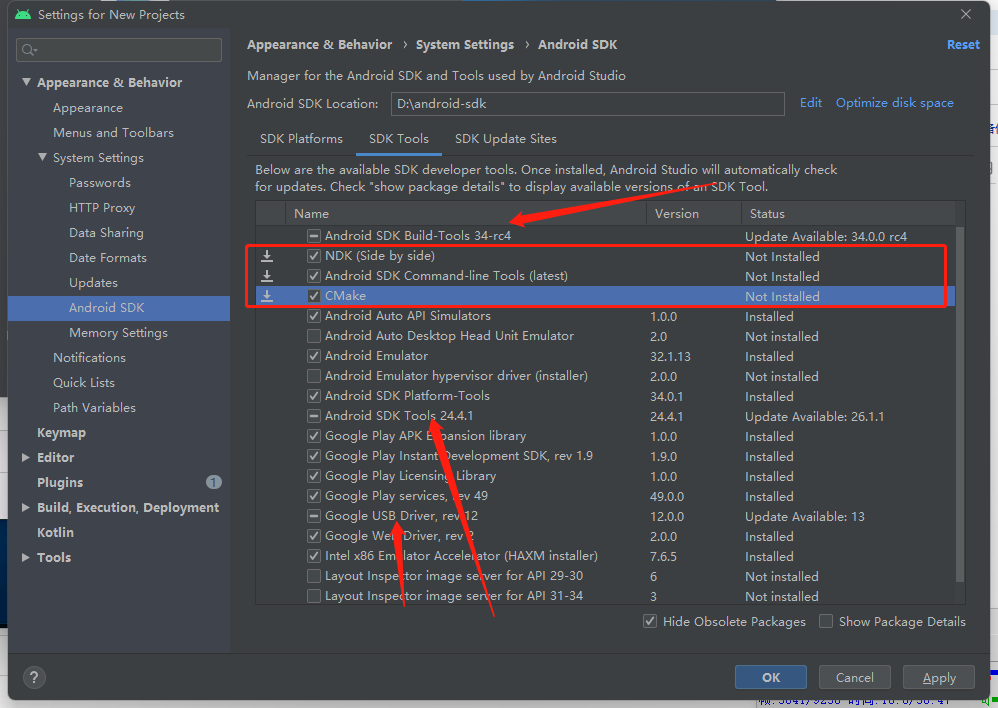
Task: Expand the Build, Execution, Deployment section
Action: tap(27, 508)
